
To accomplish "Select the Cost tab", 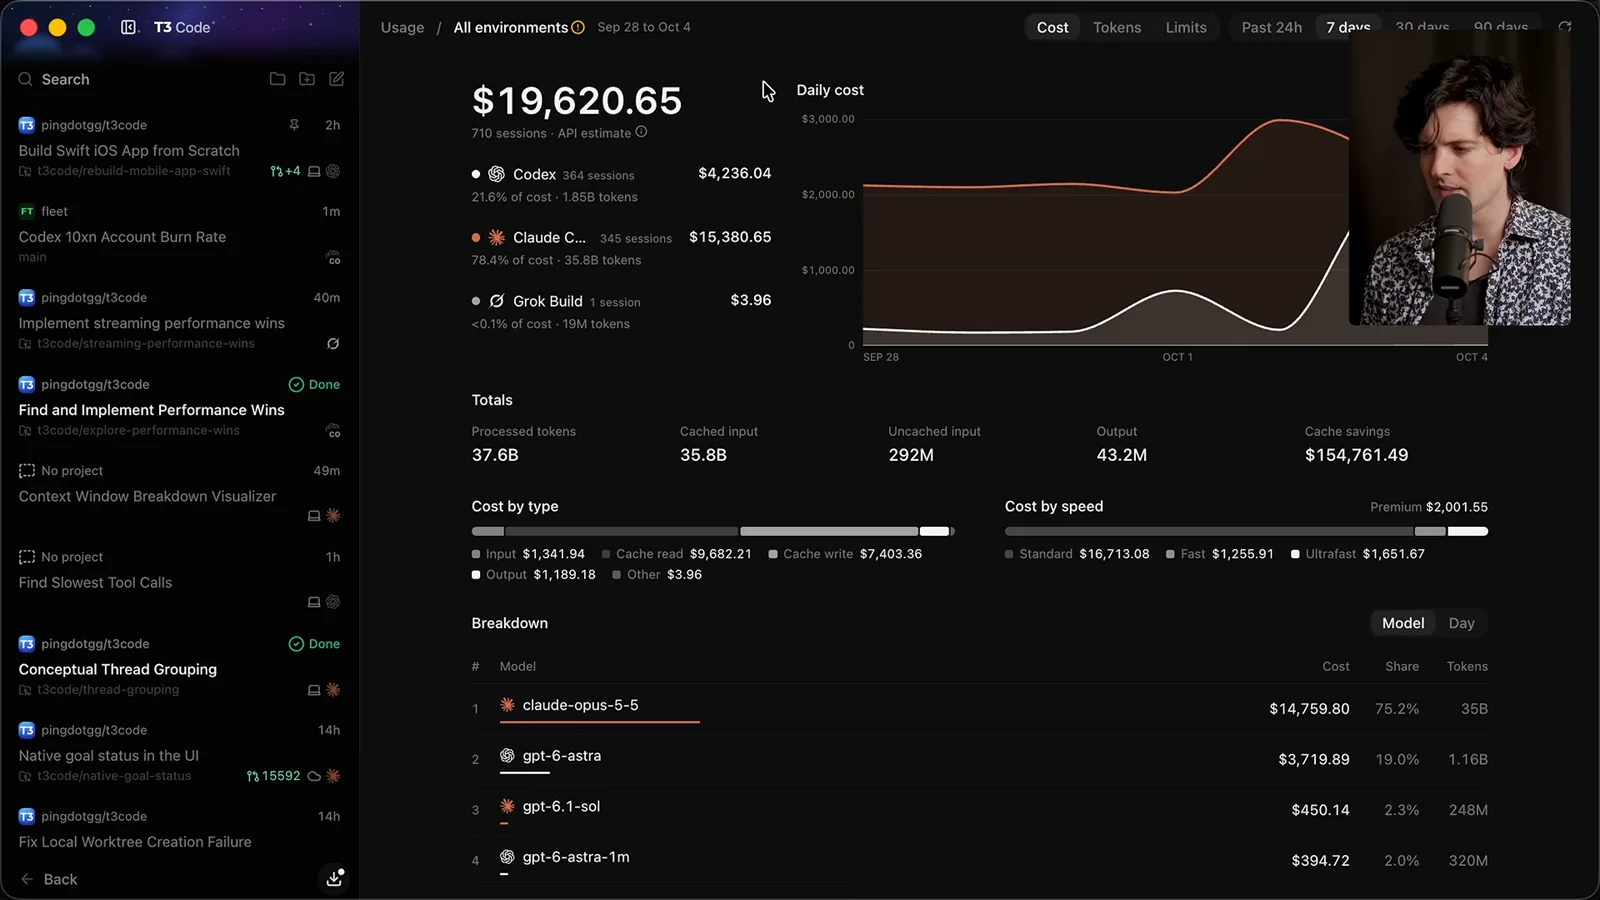I will [1052, 28].
